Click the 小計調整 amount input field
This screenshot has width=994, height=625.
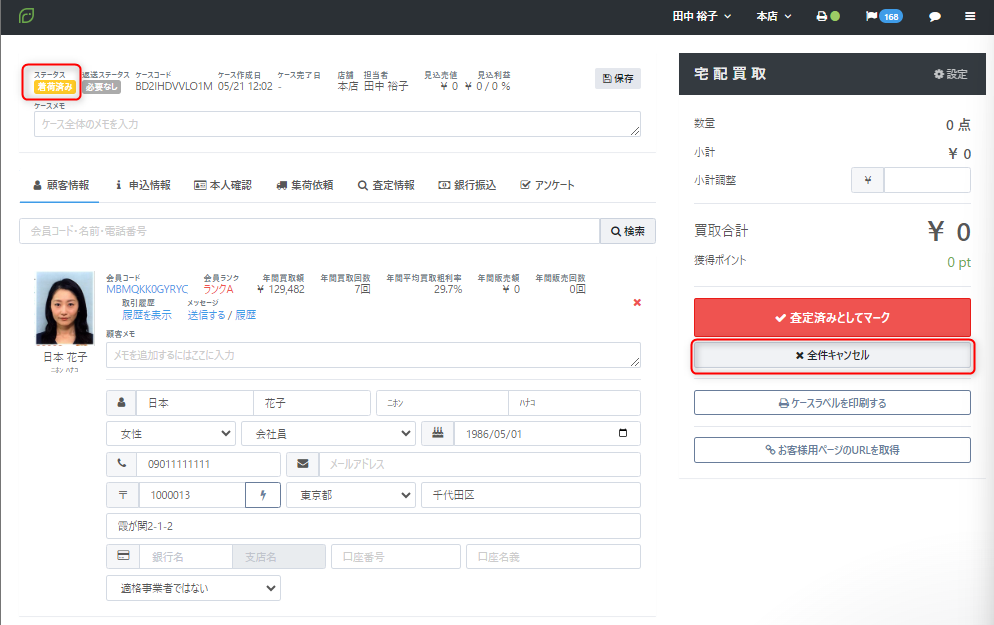(927, 180)
